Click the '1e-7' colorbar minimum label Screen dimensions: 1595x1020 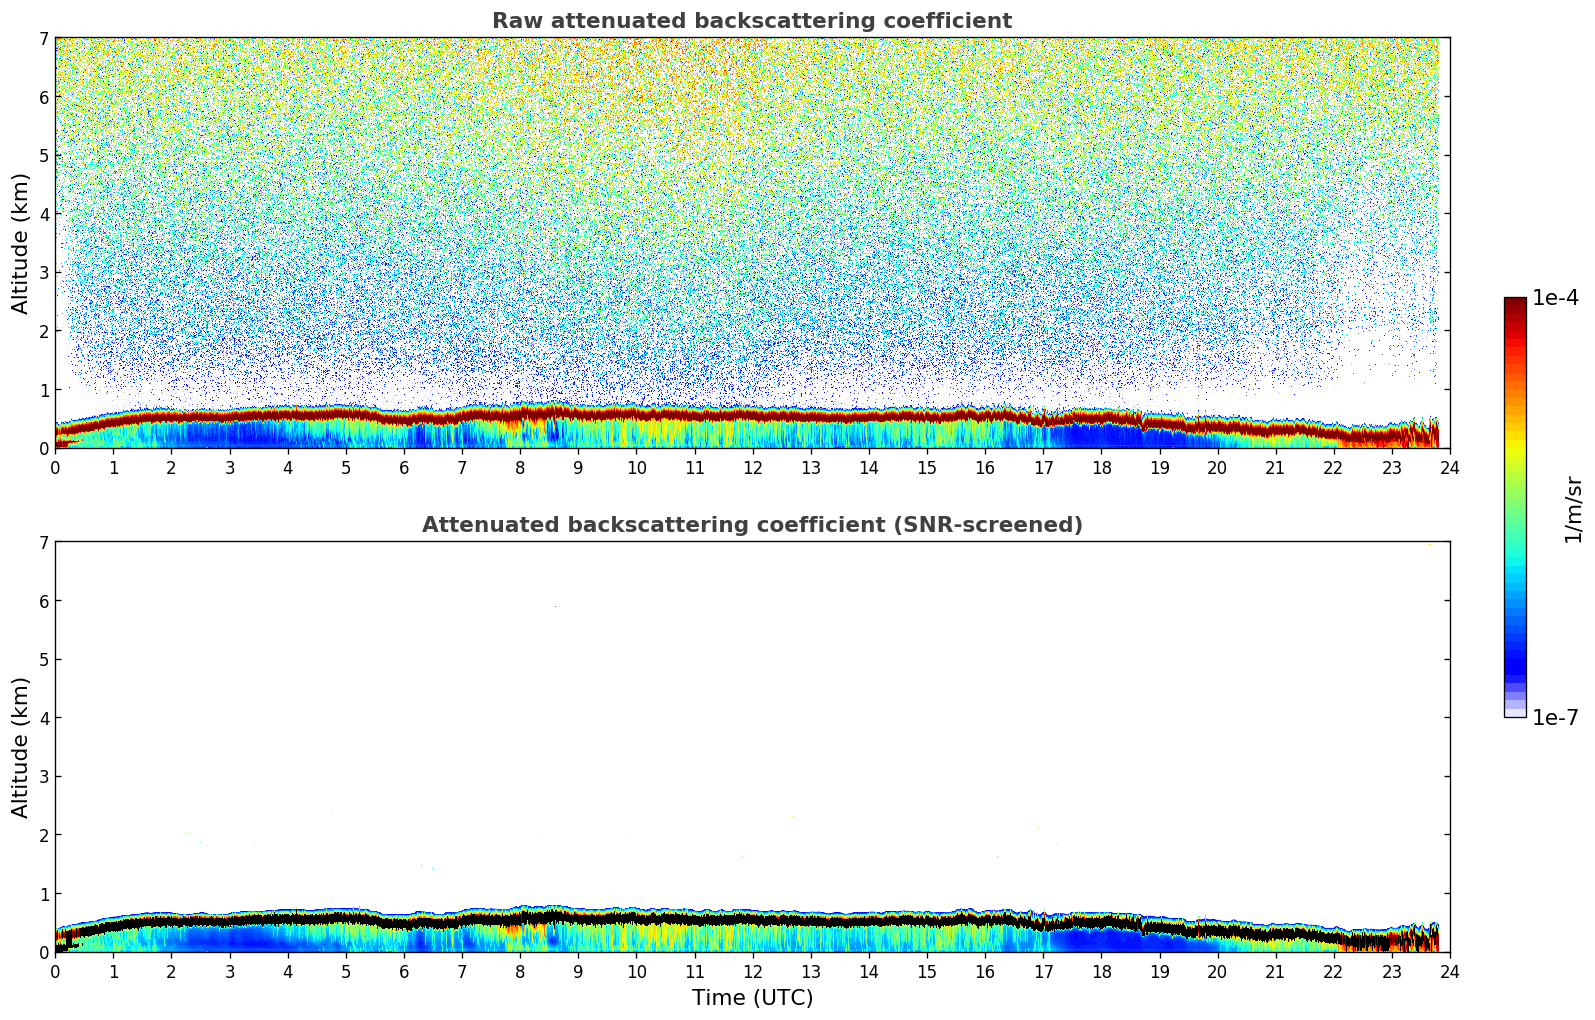1555,718
